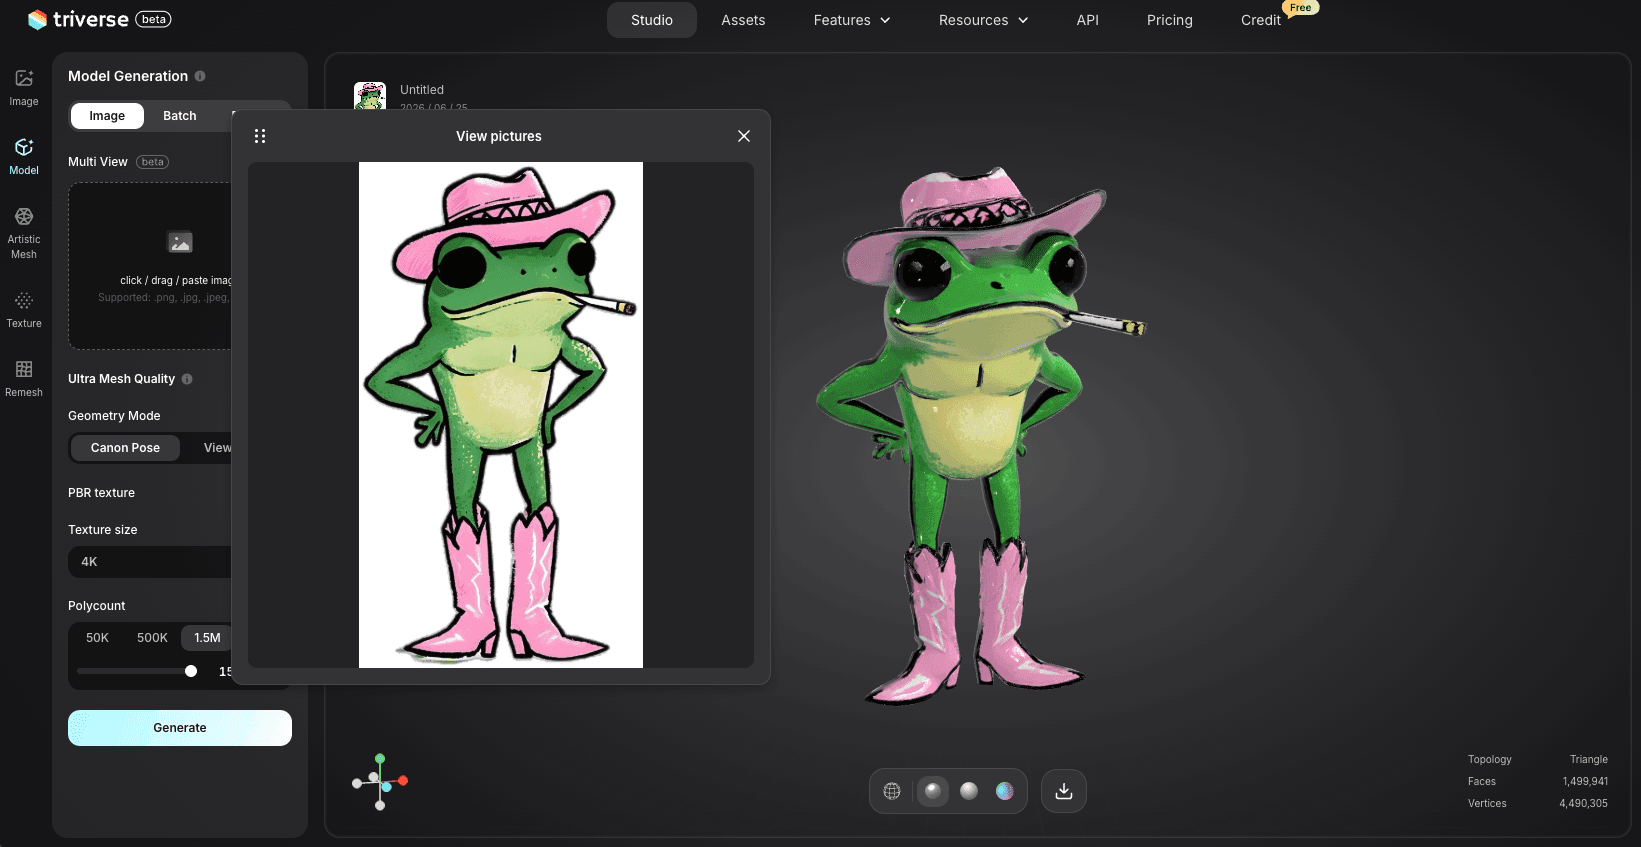Click the Ultra Mesh Quality info icon
The image size is (1641, 847).
[x=187, y=379]
